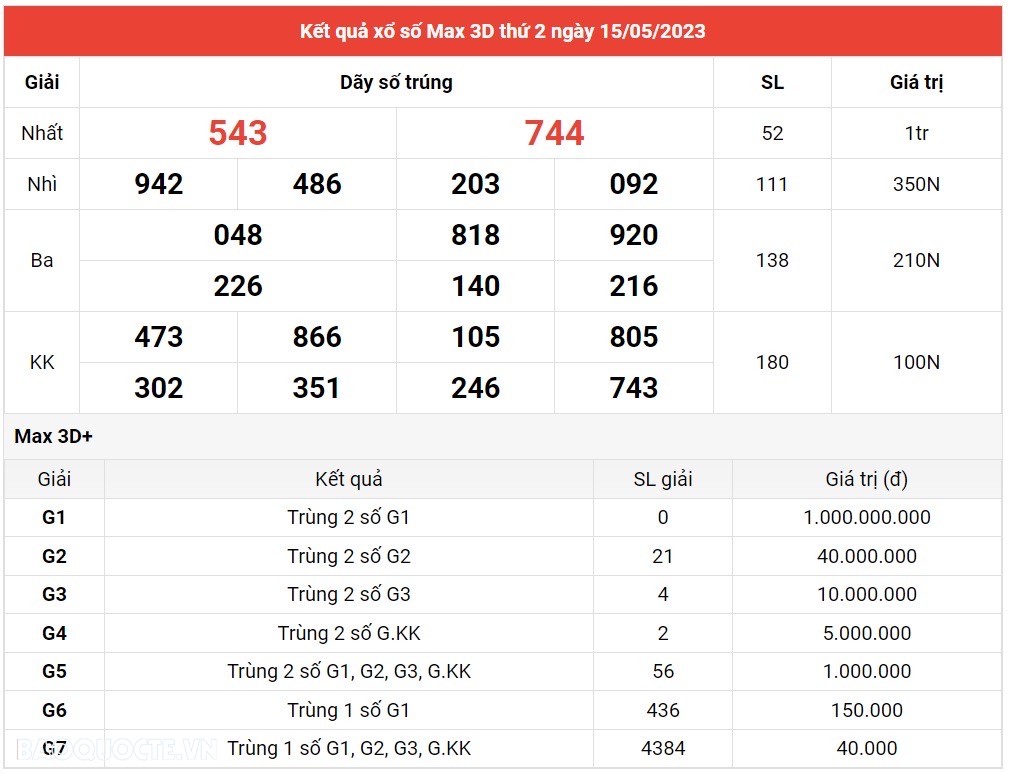This screenshot has width=1010, height=773.
Task: Click the 'SL' column header
Action: coord(772,83)
